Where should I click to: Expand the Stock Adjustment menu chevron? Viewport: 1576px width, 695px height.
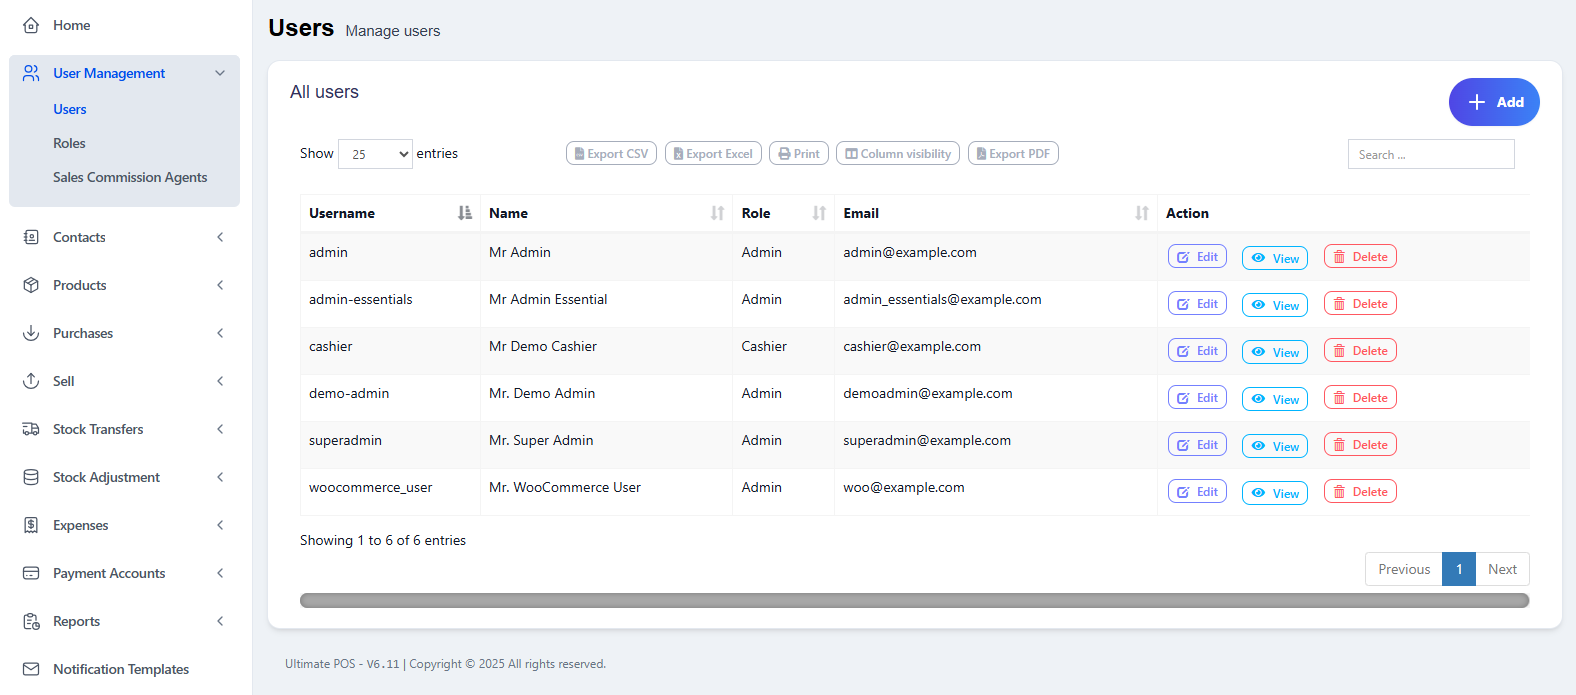[x=220, y=477]
